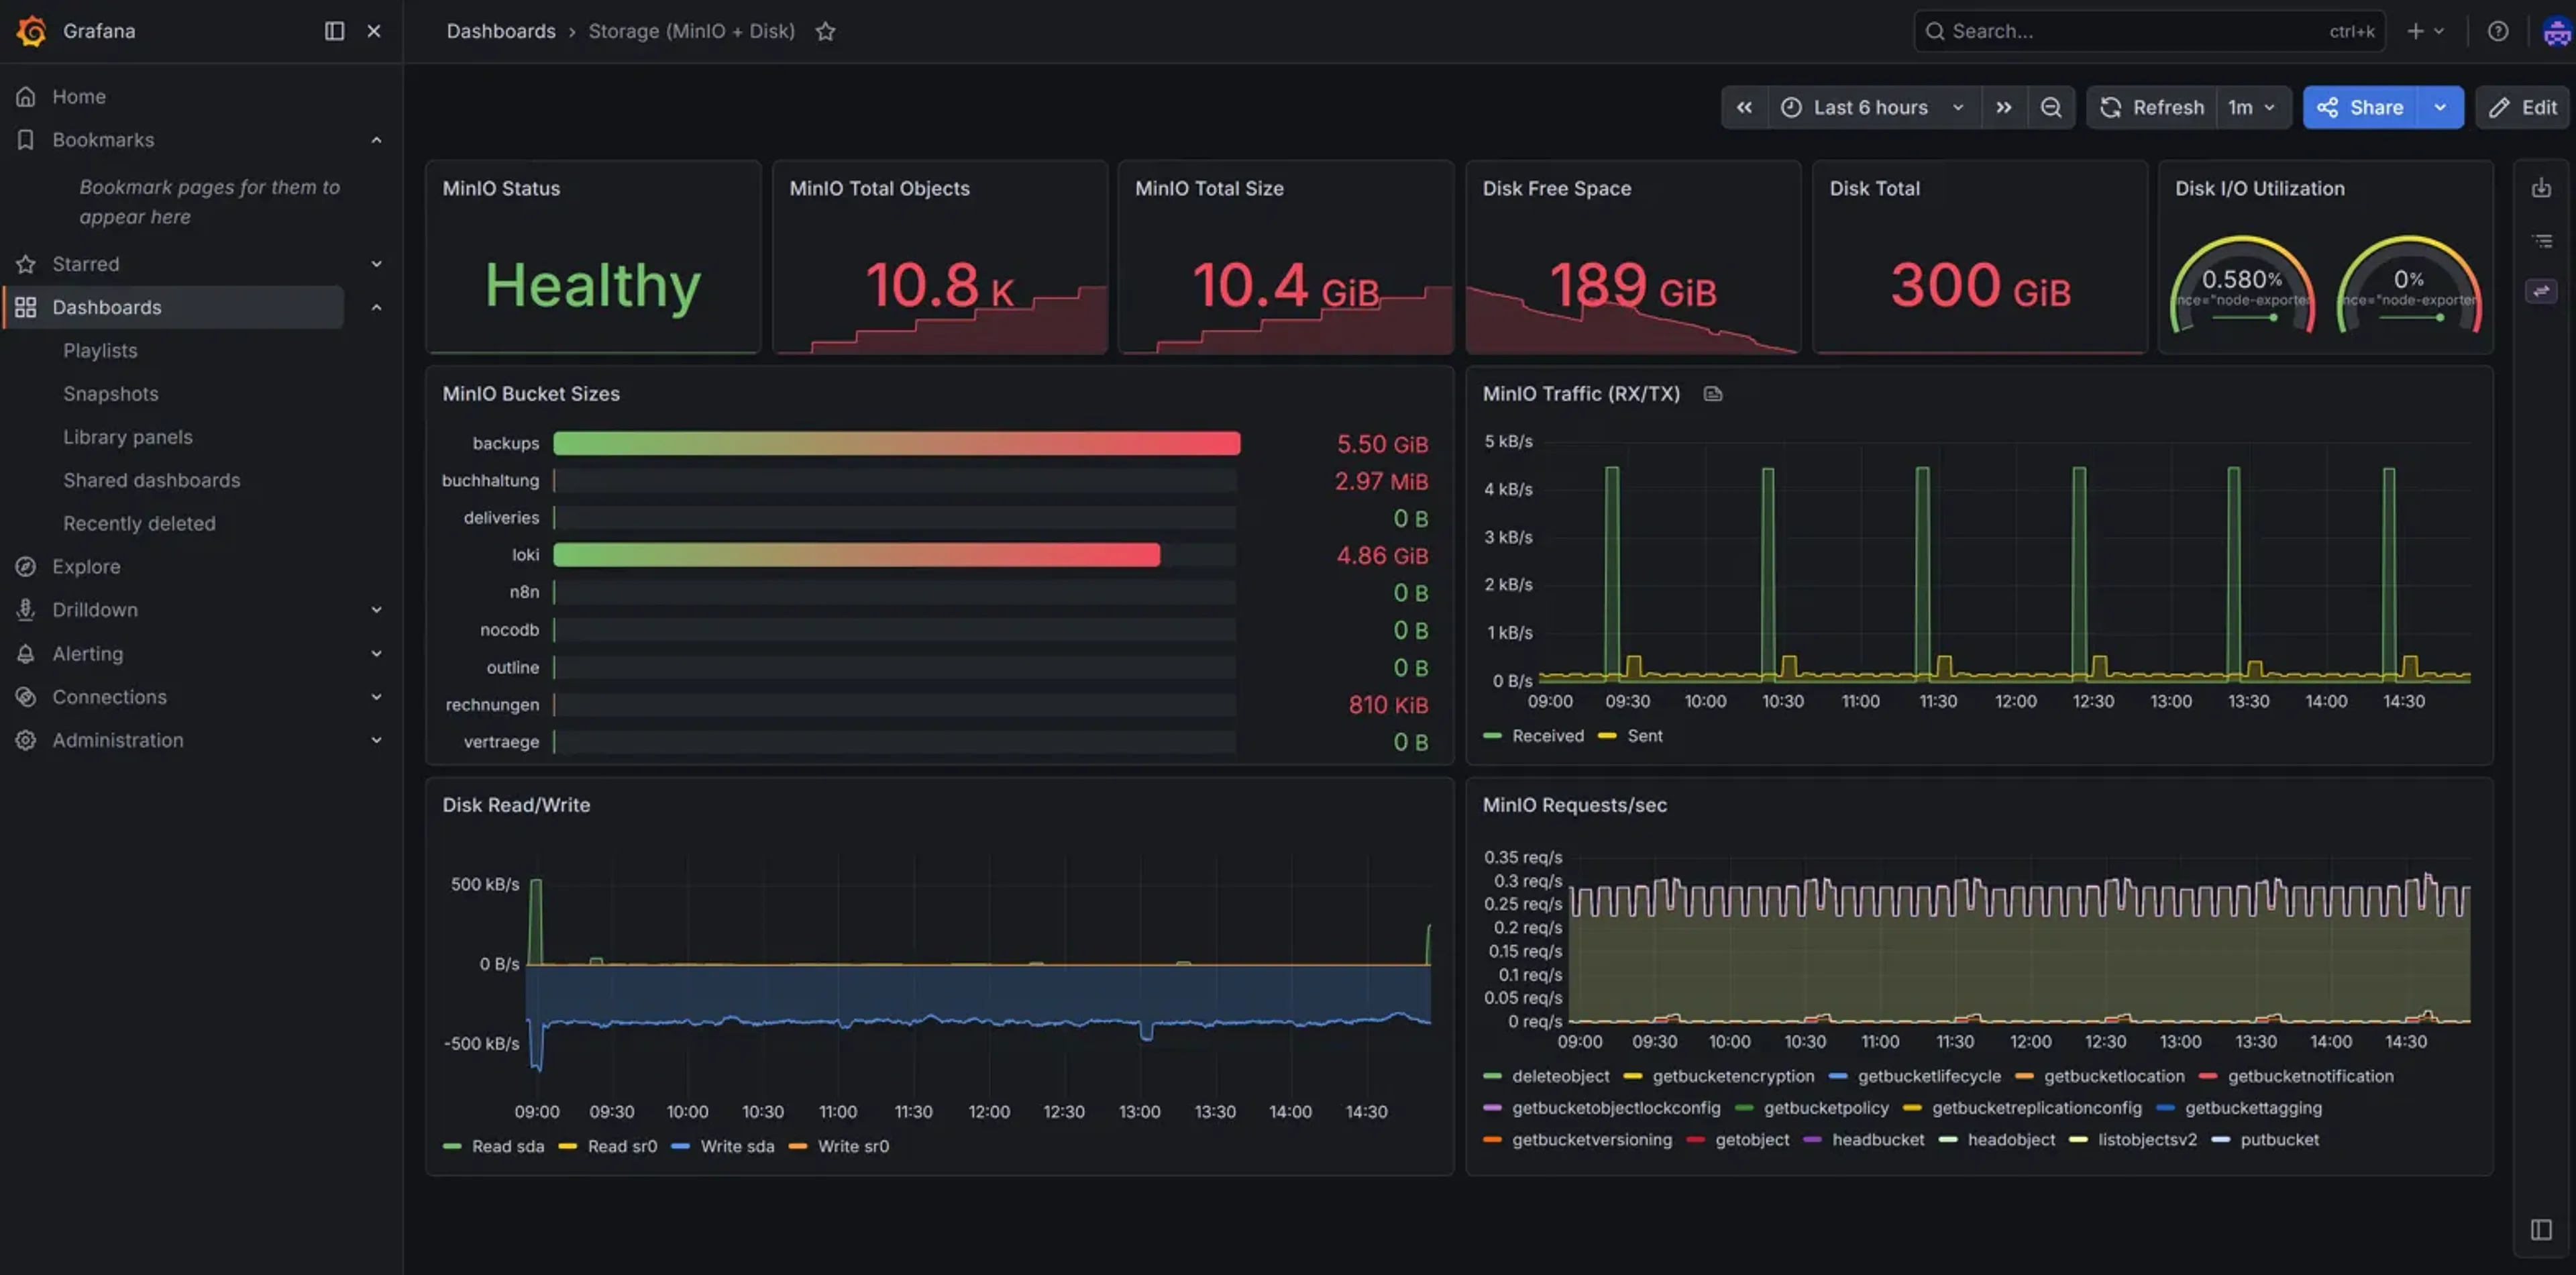
Task: Open the MinIO Traffic panel description icon
Action: click(1713, 394)
